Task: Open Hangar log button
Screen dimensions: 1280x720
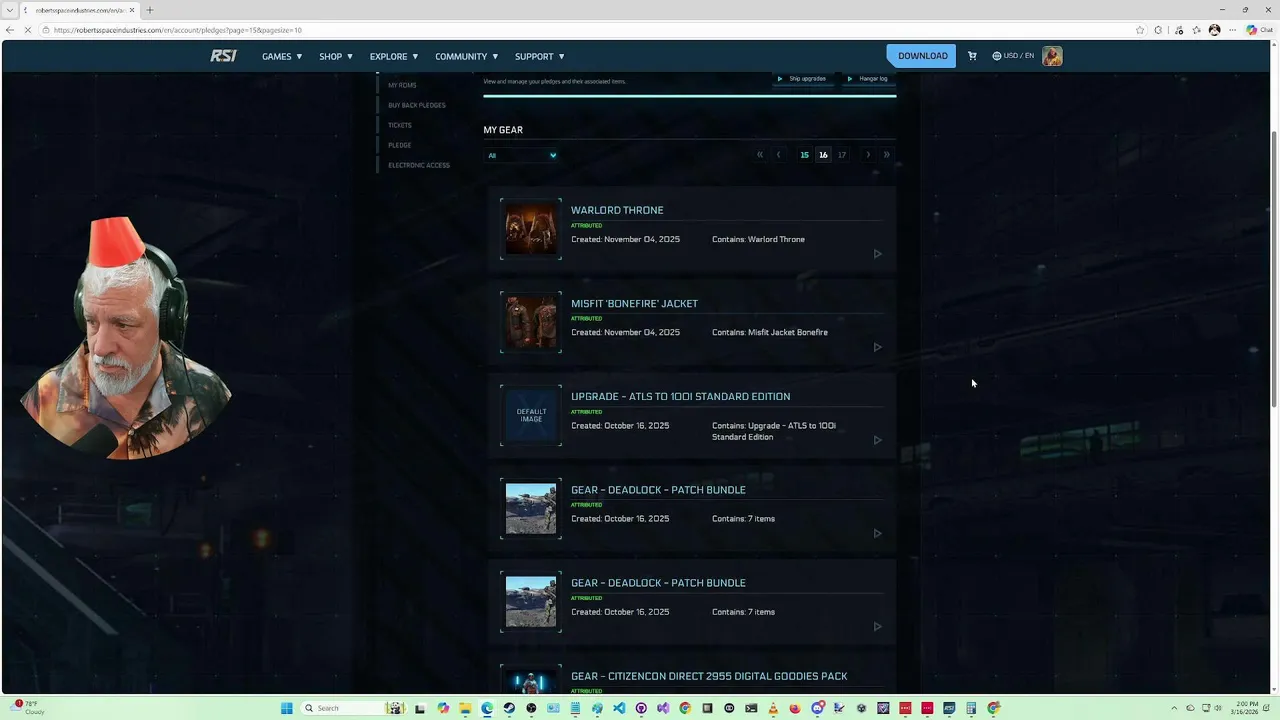Action: (x=868, y=79)
